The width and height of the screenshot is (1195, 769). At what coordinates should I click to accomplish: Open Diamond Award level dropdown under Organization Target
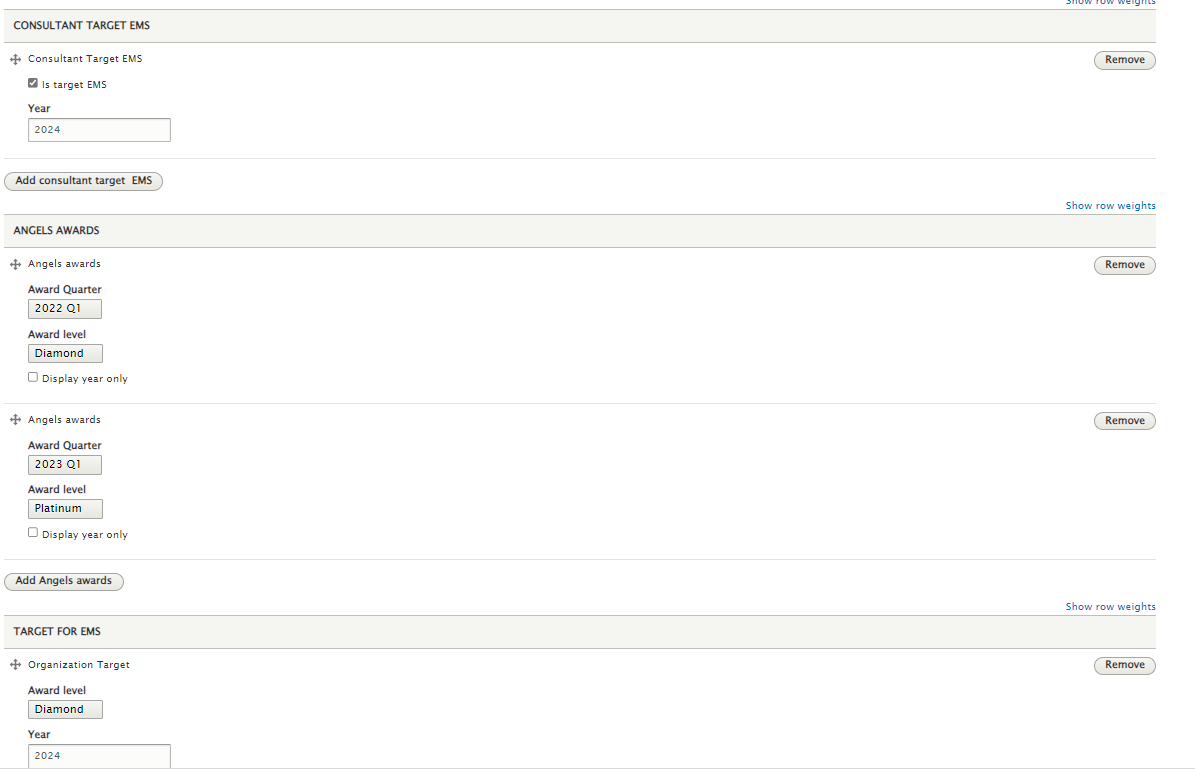[x=66, y=710]
